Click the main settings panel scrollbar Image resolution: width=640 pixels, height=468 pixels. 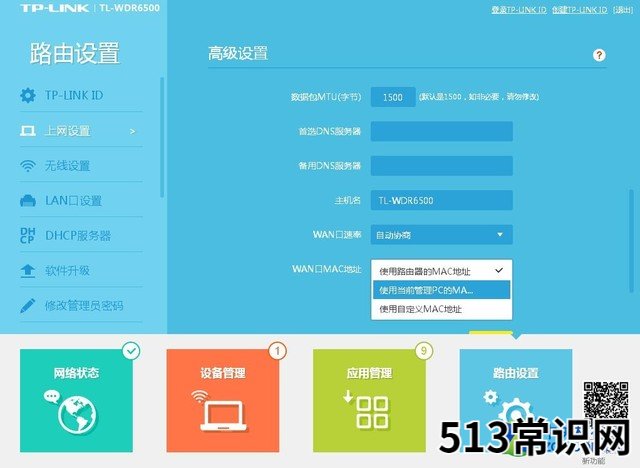(x=631, y=240)
